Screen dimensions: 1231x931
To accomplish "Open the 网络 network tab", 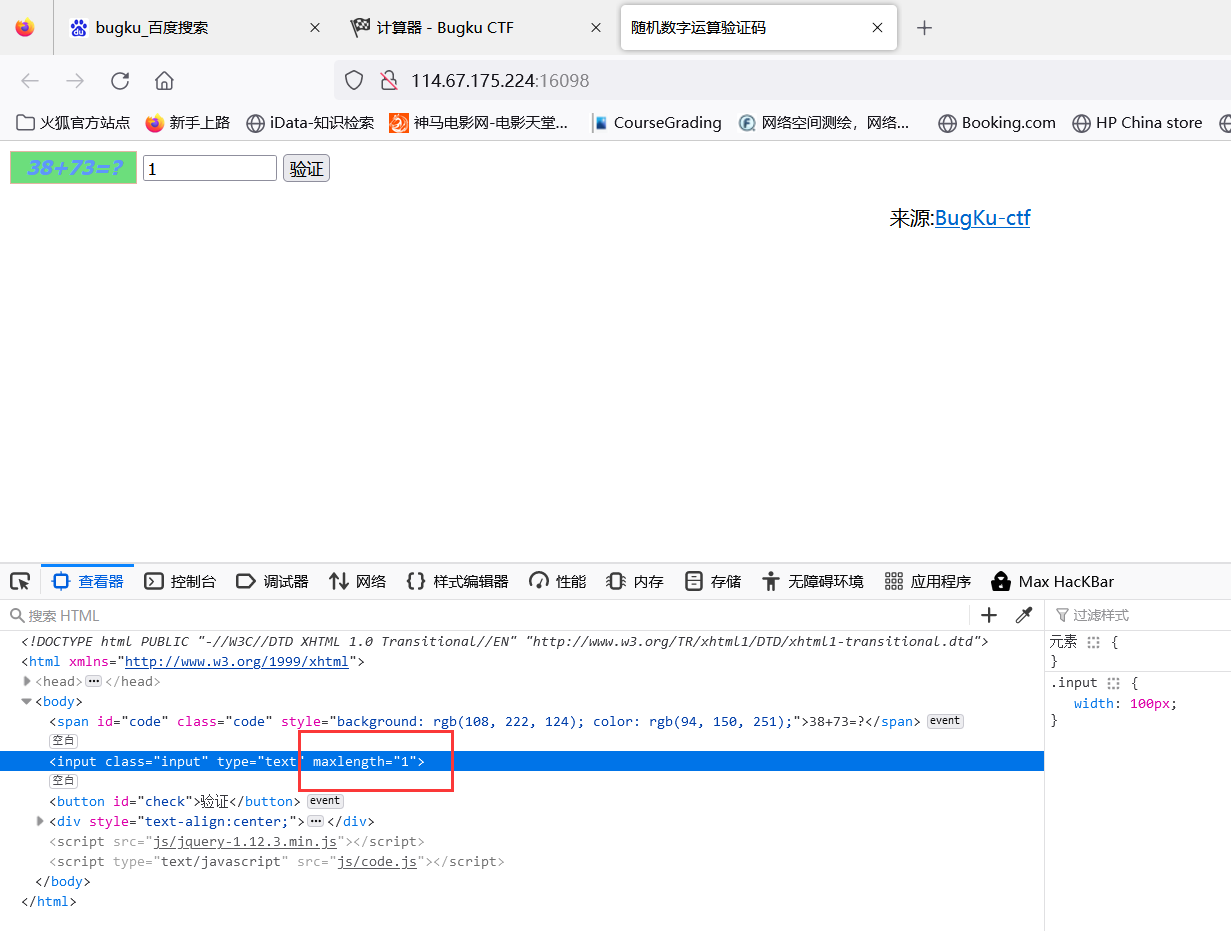I will [357, 581].
